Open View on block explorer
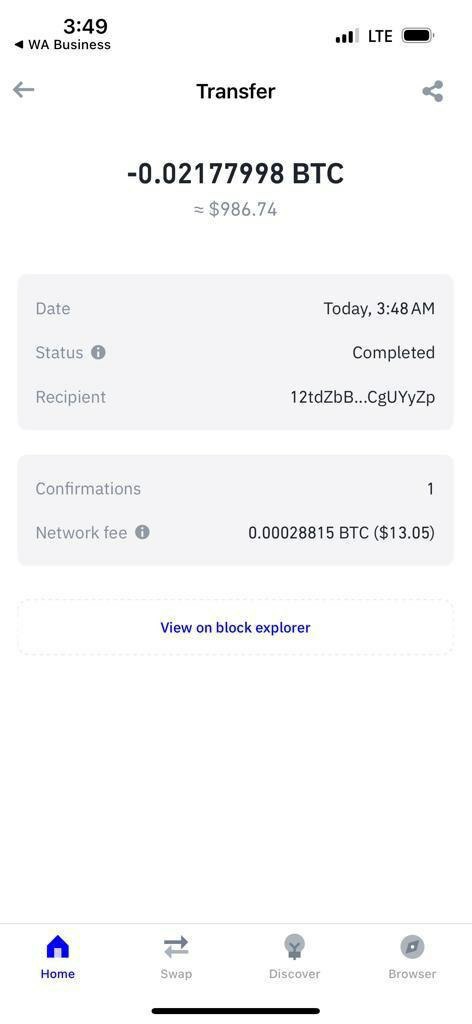Image resolution: width=472 pixels, height=1024 pixels. 235,628
